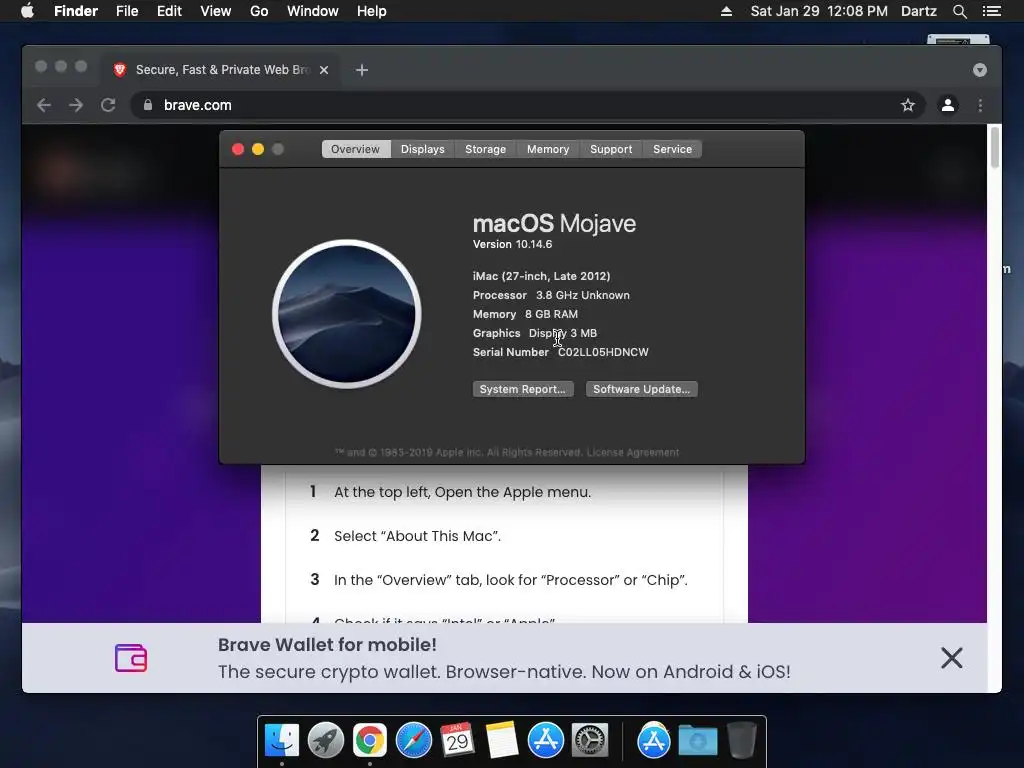Open the Downloads folder in the Dock
The height and width of the screenshot is (768, 1024).
pyautogui.click(x=697, y=741)
